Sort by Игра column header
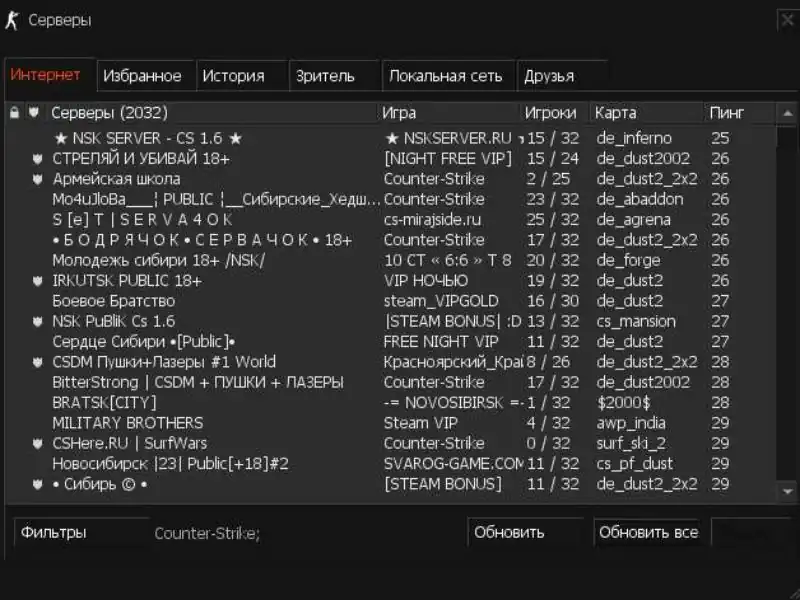800x600 pixels. [448, 112]
